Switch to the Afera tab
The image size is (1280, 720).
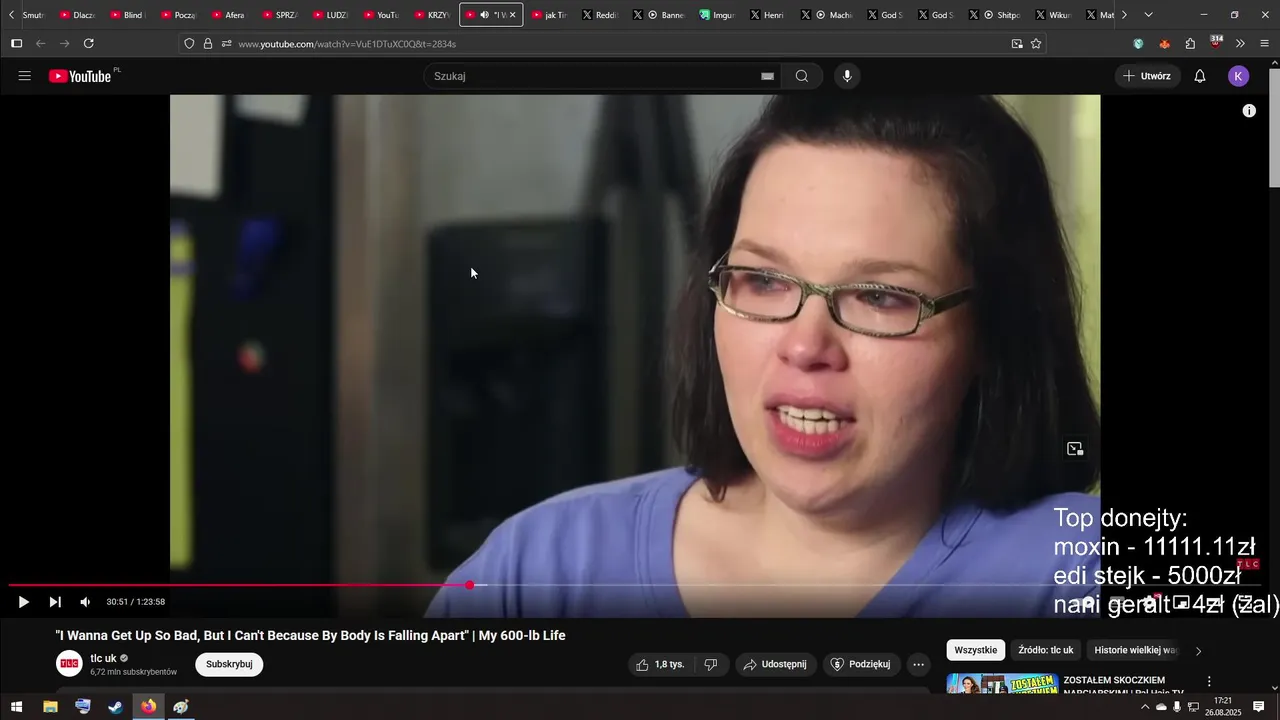[x=229, y=15]
